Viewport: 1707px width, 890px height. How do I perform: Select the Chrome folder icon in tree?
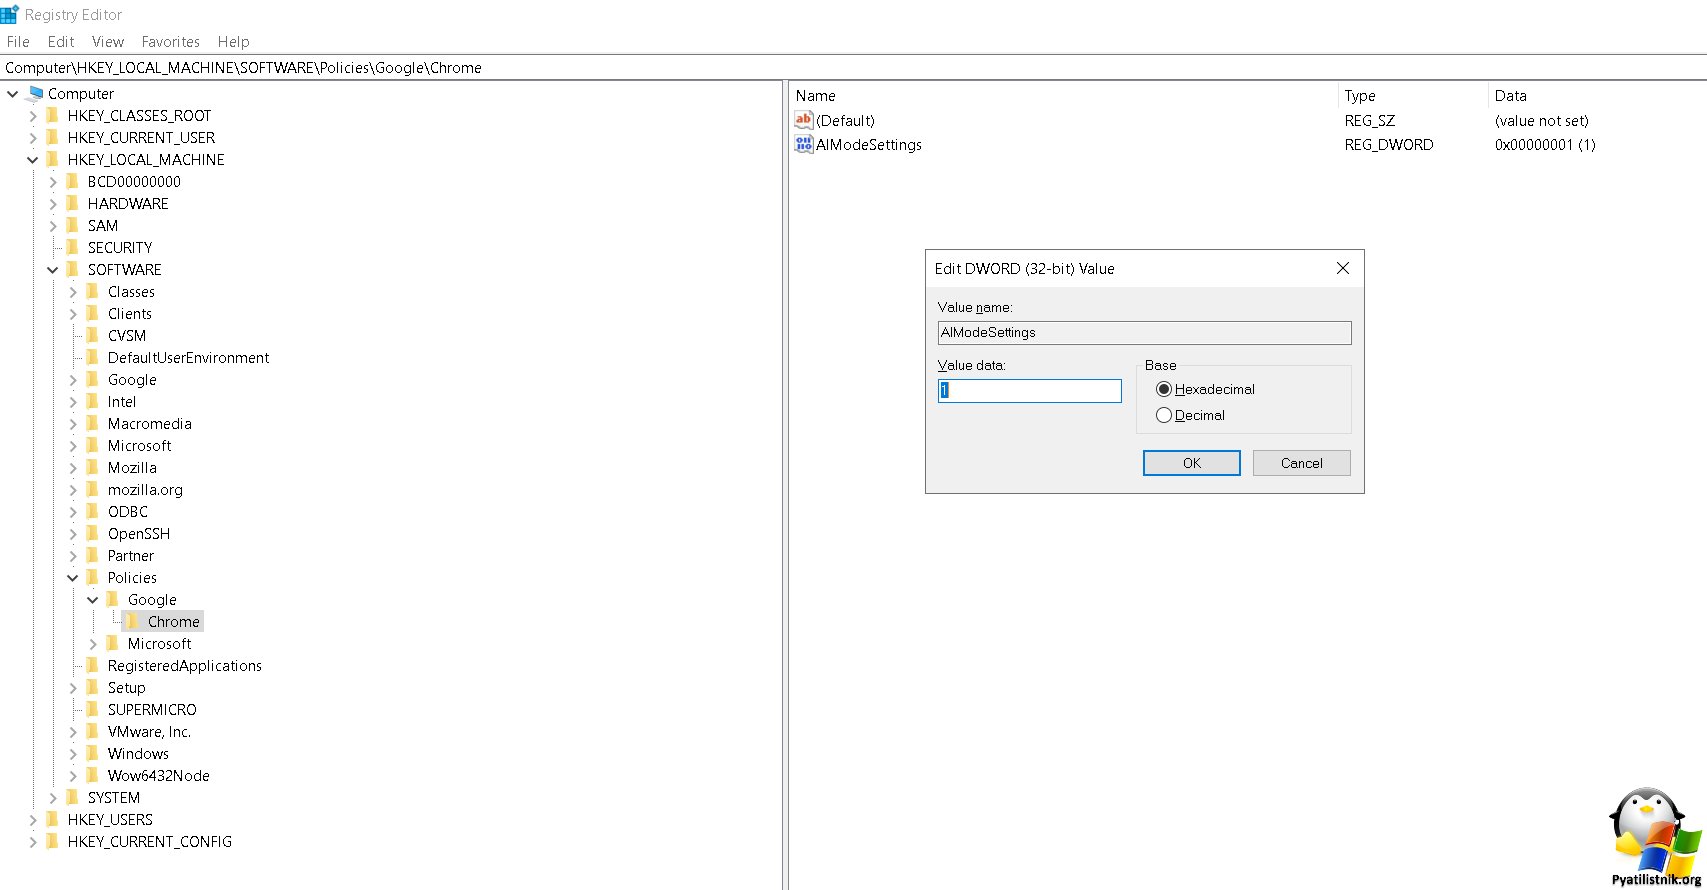pyautogui.click(x=132, y=622)
